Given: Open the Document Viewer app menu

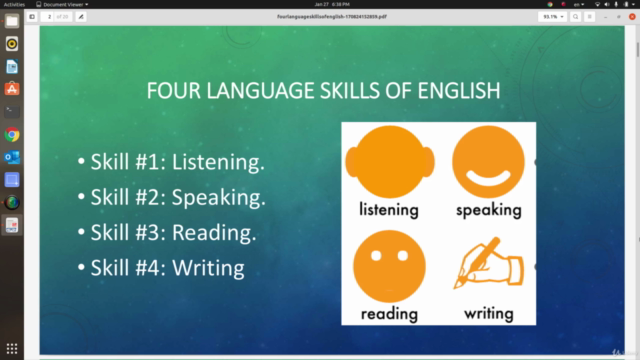Looking at the screenshot, I should [62, 4].
